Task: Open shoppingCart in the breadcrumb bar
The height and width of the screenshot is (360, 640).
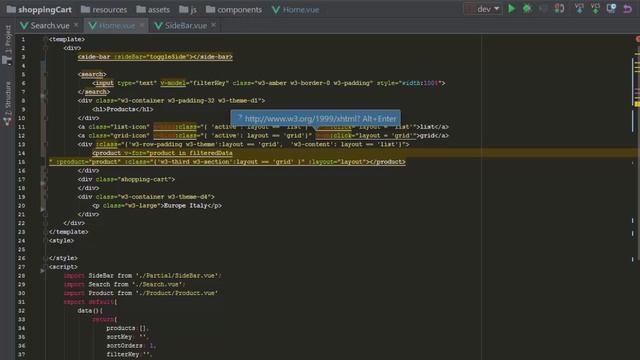Action: tap(39, 9)
